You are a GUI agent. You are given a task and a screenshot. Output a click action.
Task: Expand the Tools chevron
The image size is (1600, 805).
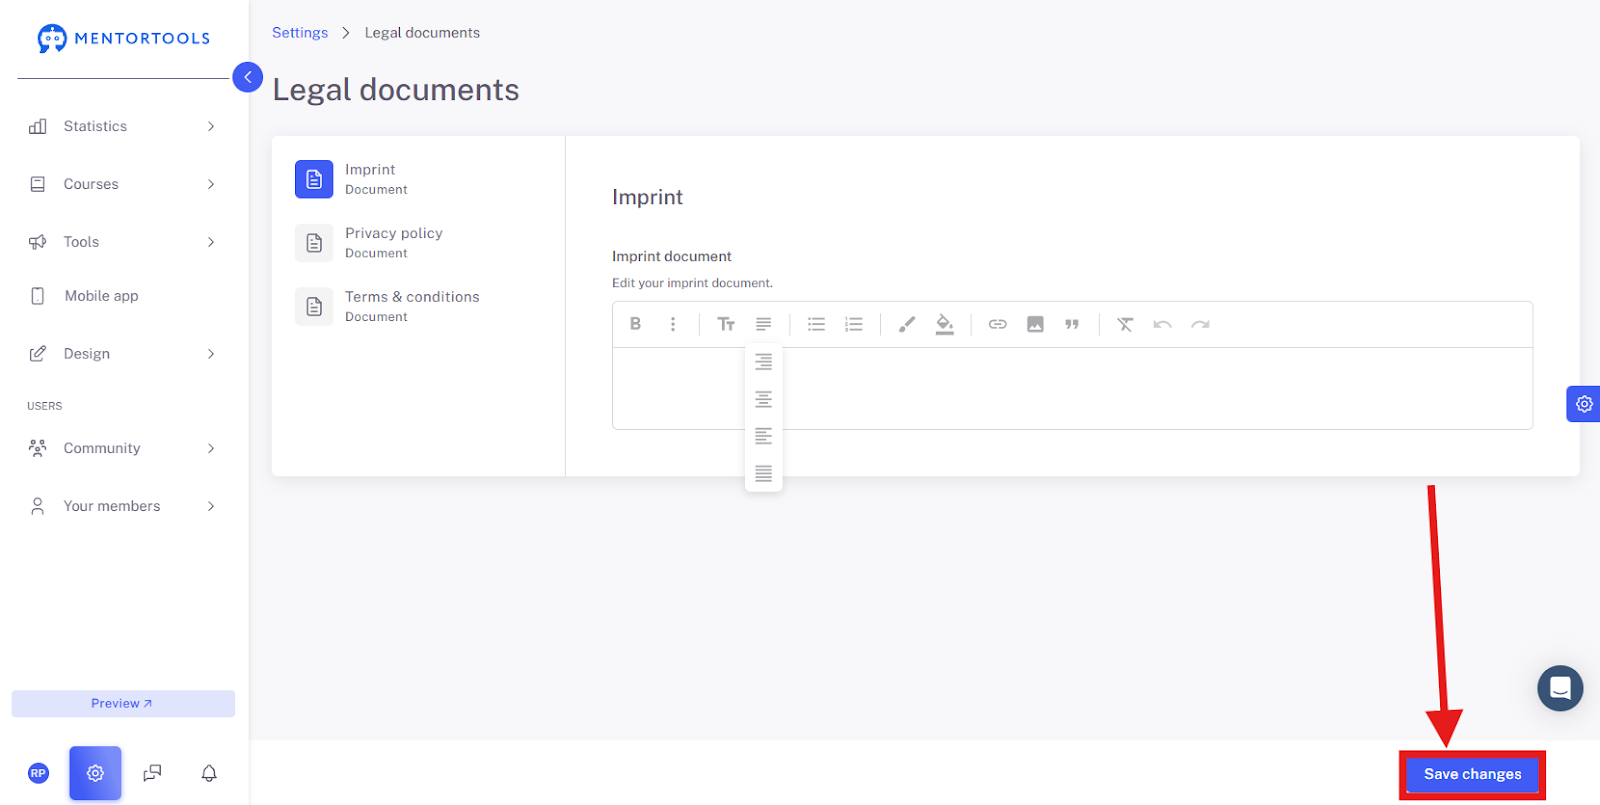(211, 242)
